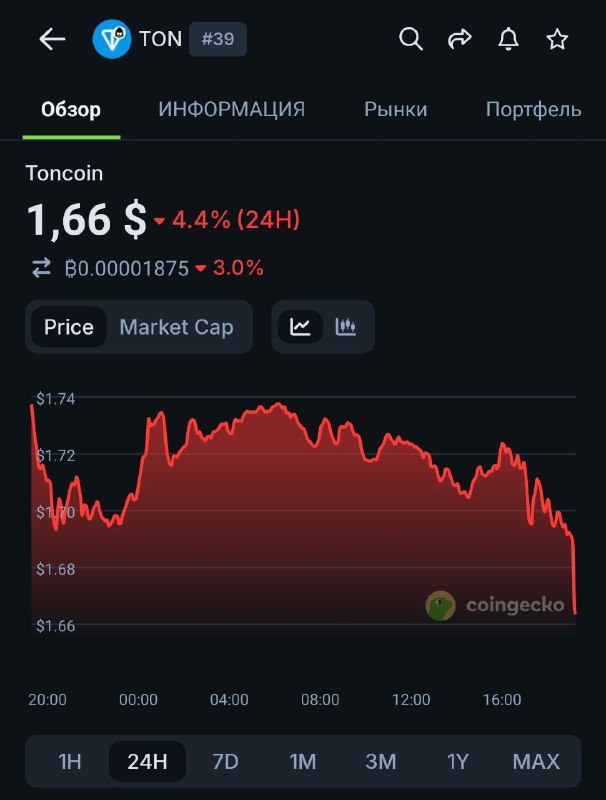Tap the back arrow

tap(51, 39)
